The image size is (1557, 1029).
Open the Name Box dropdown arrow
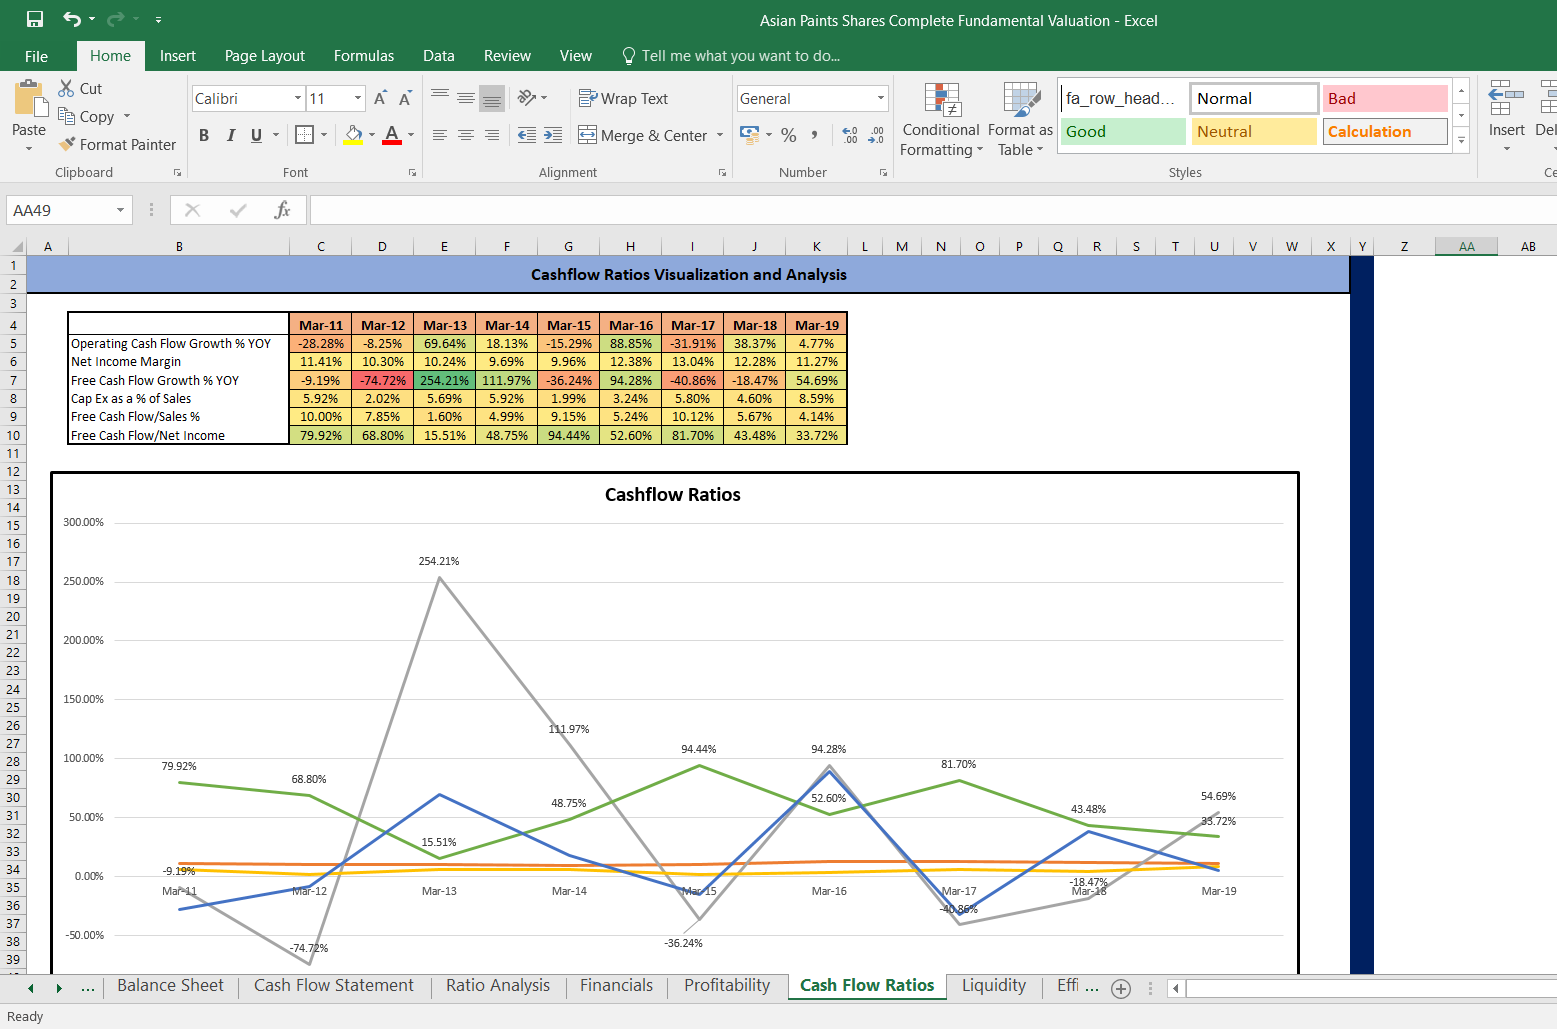point(120,210)
